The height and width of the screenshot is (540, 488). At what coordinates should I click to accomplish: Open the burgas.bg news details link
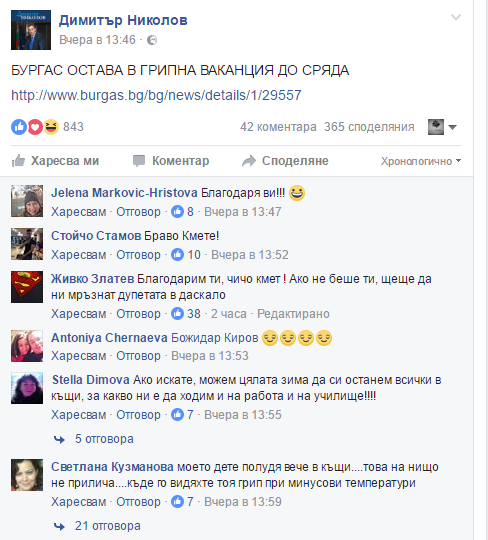point(156,95)
